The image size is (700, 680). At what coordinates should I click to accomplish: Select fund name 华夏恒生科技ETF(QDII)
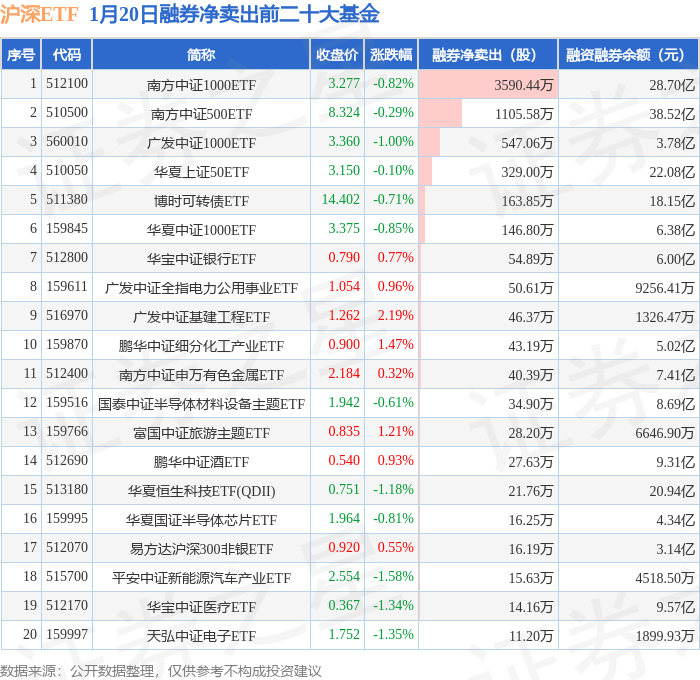tap(201, 491)
